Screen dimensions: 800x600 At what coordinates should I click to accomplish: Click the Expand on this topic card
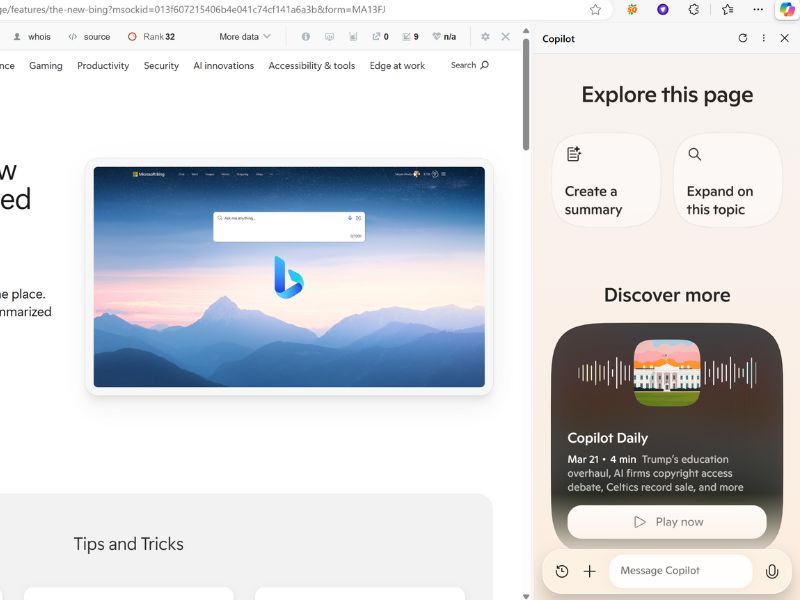pyautogui.click(x=728, y=180)
